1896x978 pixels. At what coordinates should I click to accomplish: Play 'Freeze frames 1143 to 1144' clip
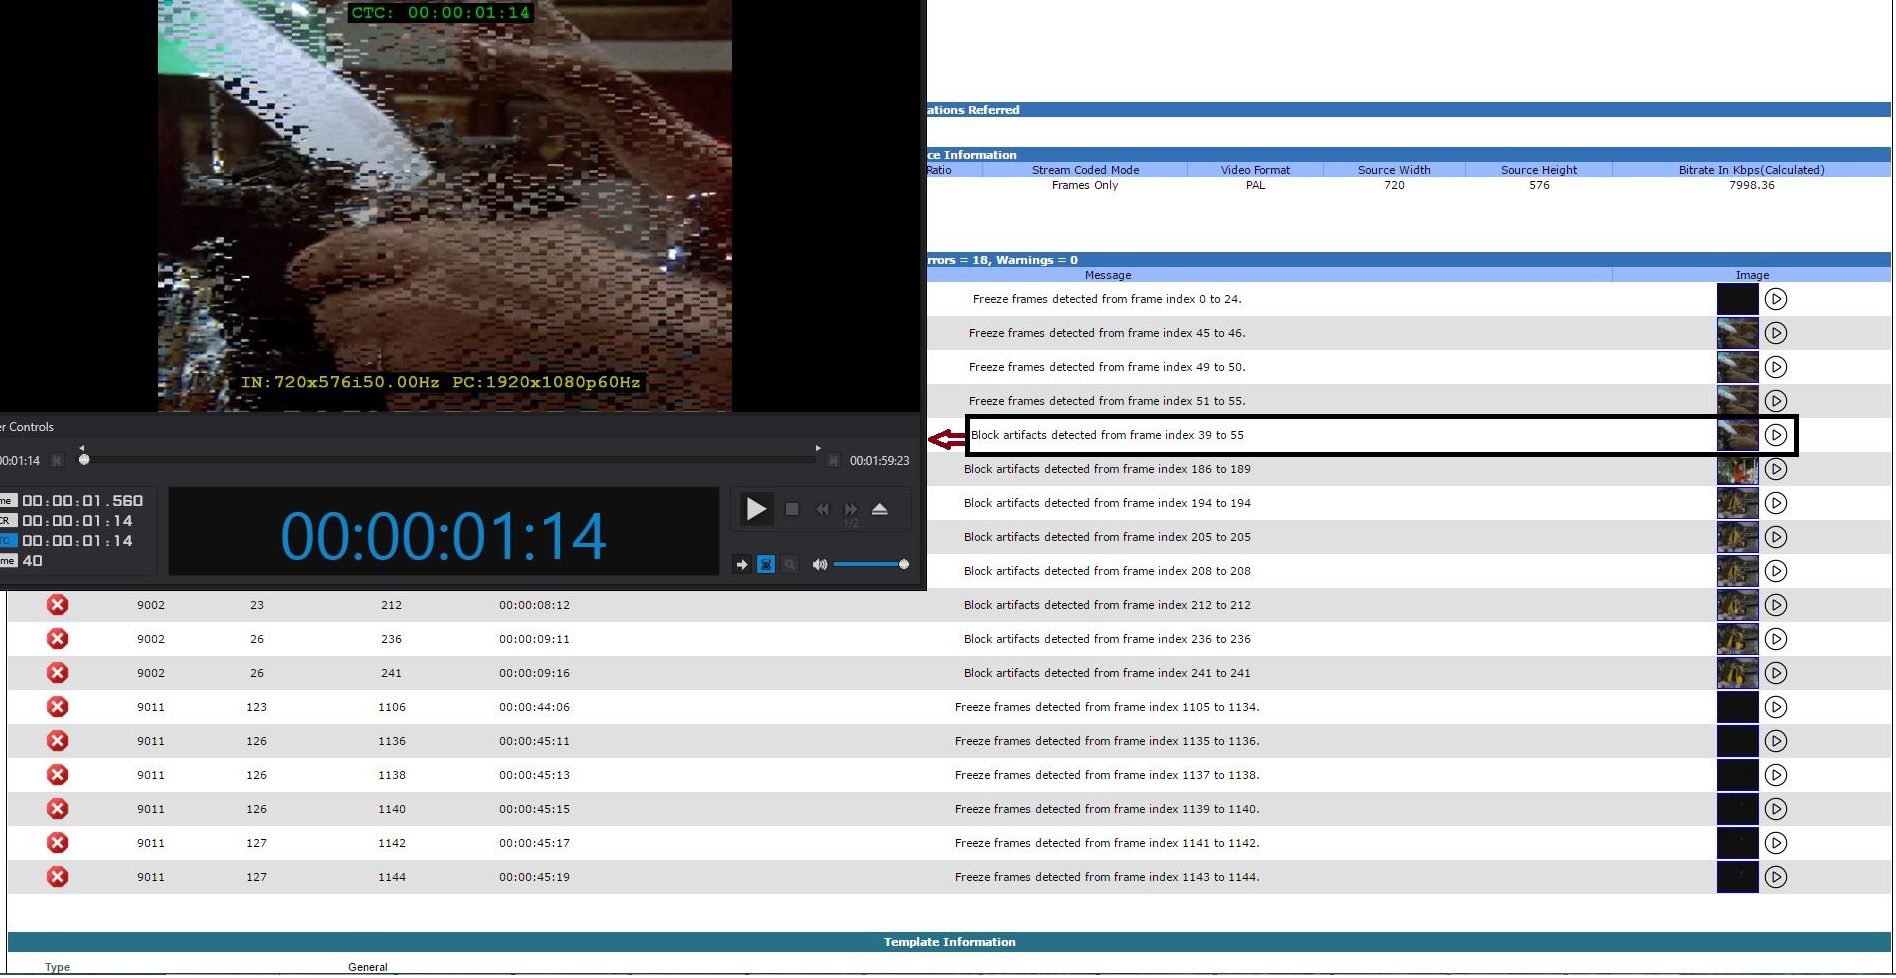(1776, 877)
